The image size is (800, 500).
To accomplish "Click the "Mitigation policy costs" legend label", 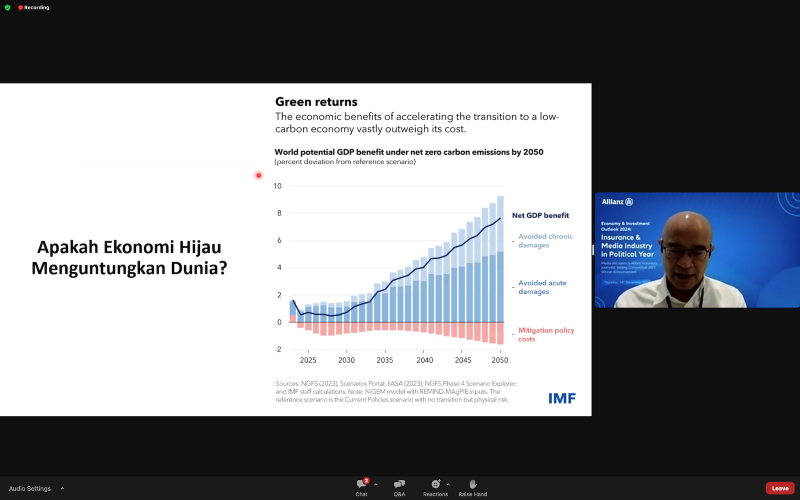I will point(546,335).
